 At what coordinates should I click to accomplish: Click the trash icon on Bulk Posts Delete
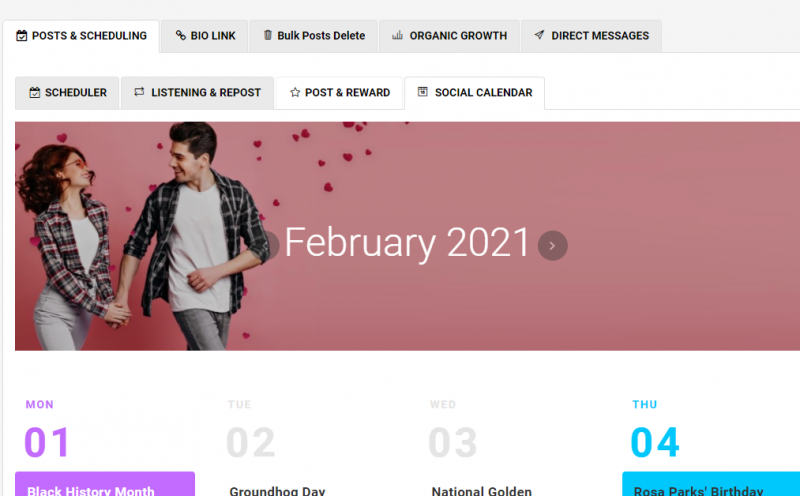point(267,35)
